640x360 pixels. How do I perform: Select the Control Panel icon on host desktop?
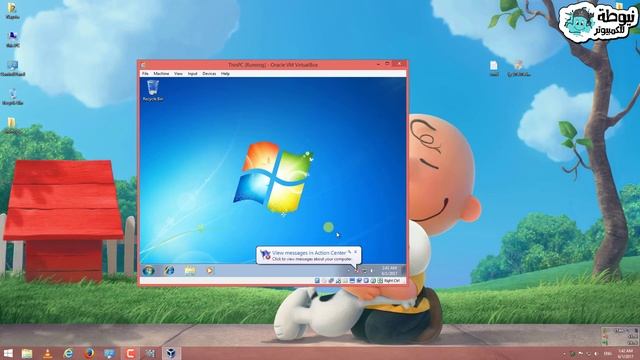[13, 69]
